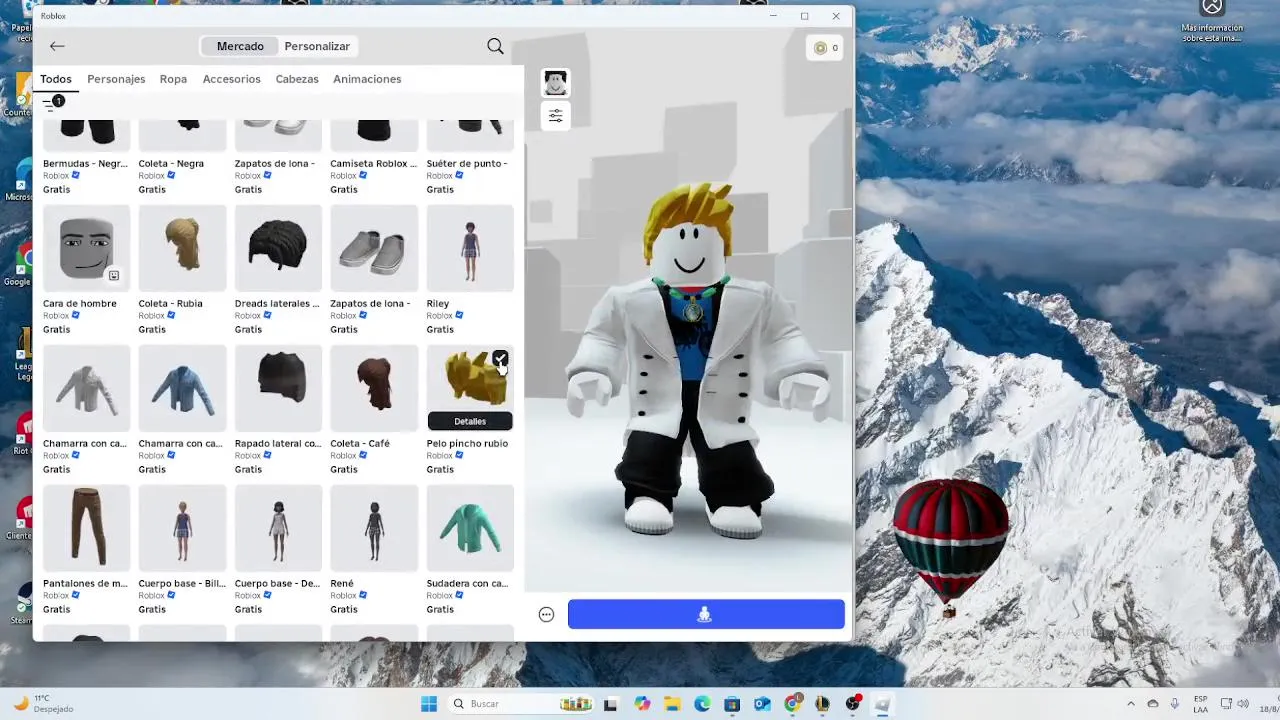This screenshot has width=1280, height=720.
Task: Switch to the Mercado toggle
Action: pyautogui.click(x=240, y=46)
